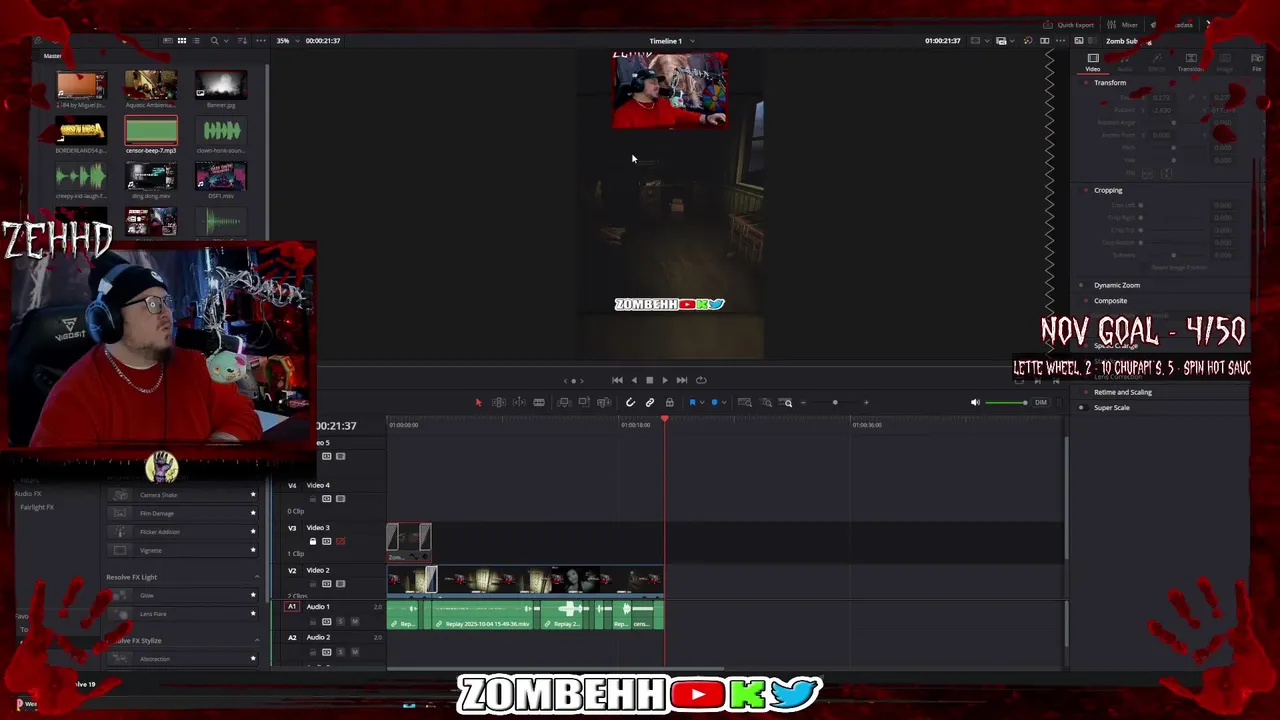
Task: Open media pool search icon
Action: coord(214,41)
